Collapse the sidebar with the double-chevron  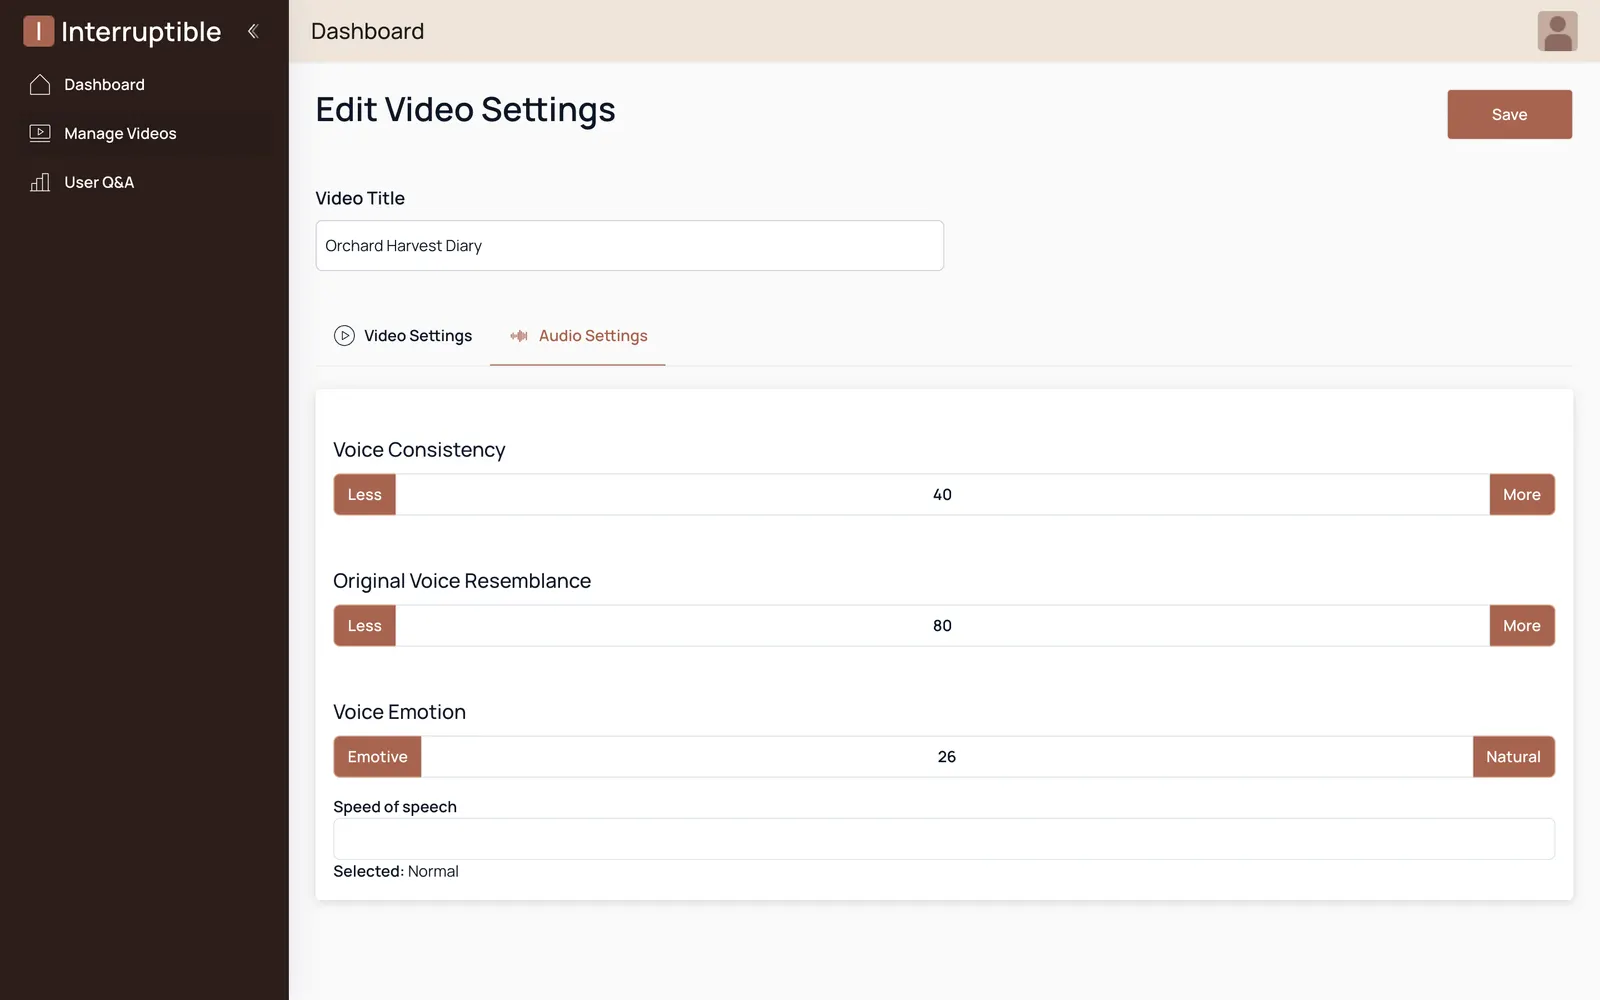point(253,31)
